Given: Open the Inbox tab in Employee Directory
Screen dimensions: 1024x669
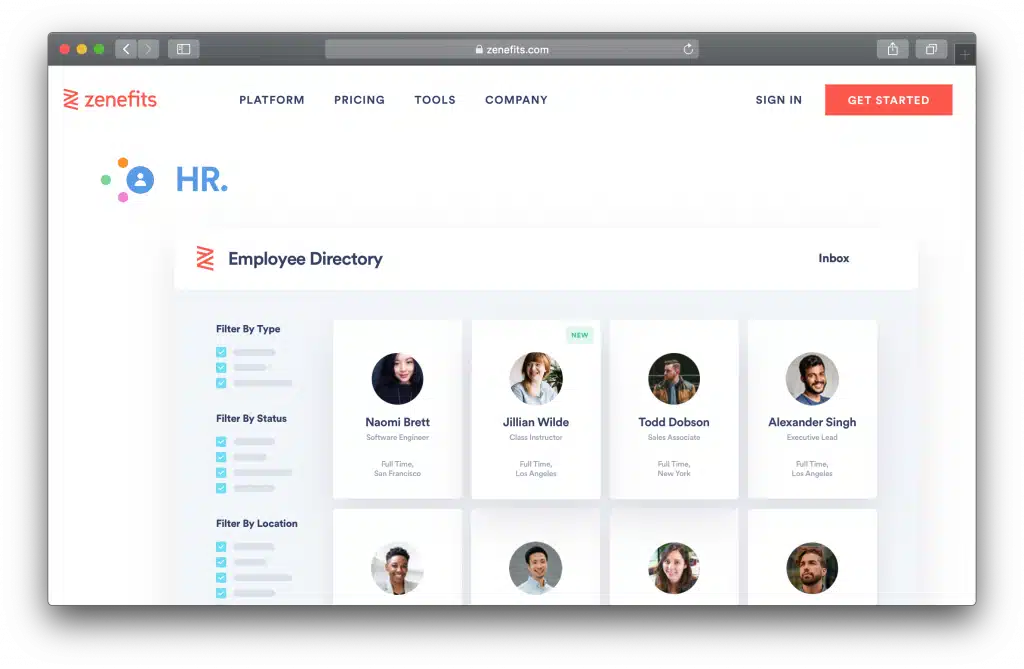Looking at the screenshot, I should click(x=833, y=258).
